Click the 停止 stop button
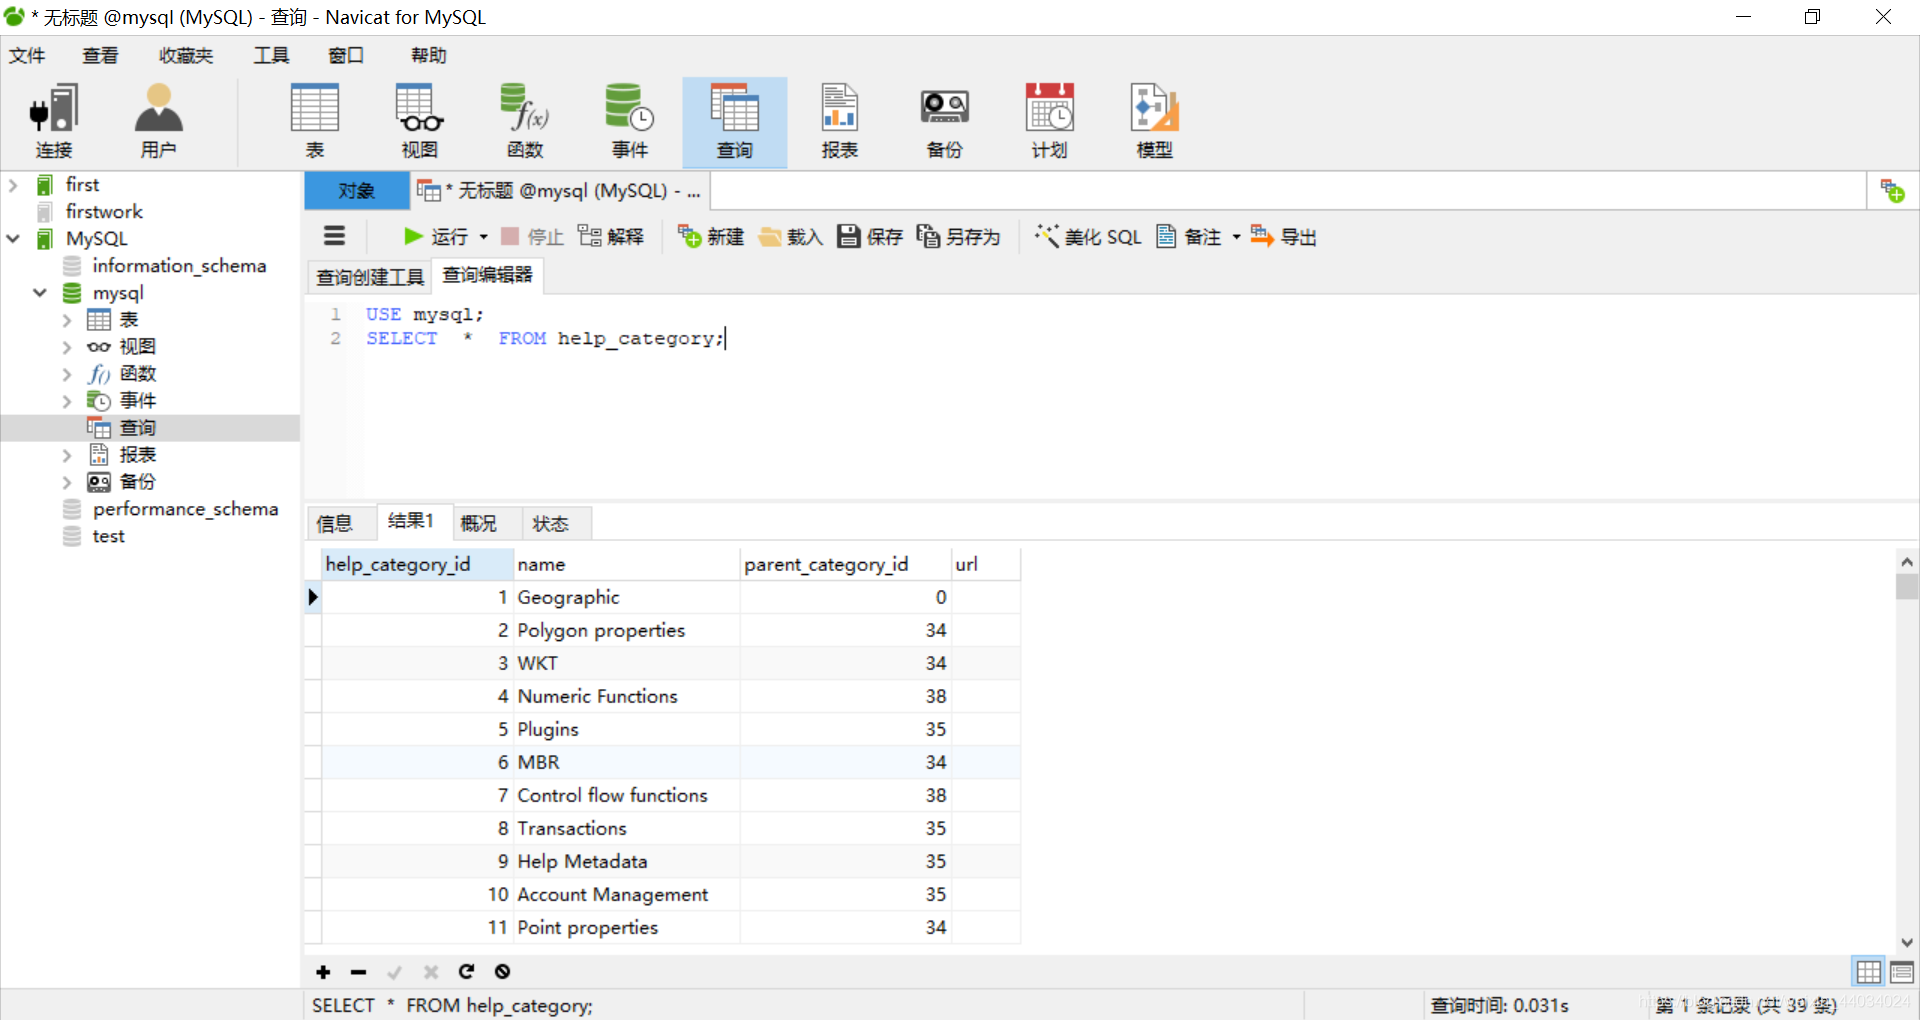 point(532,237)
